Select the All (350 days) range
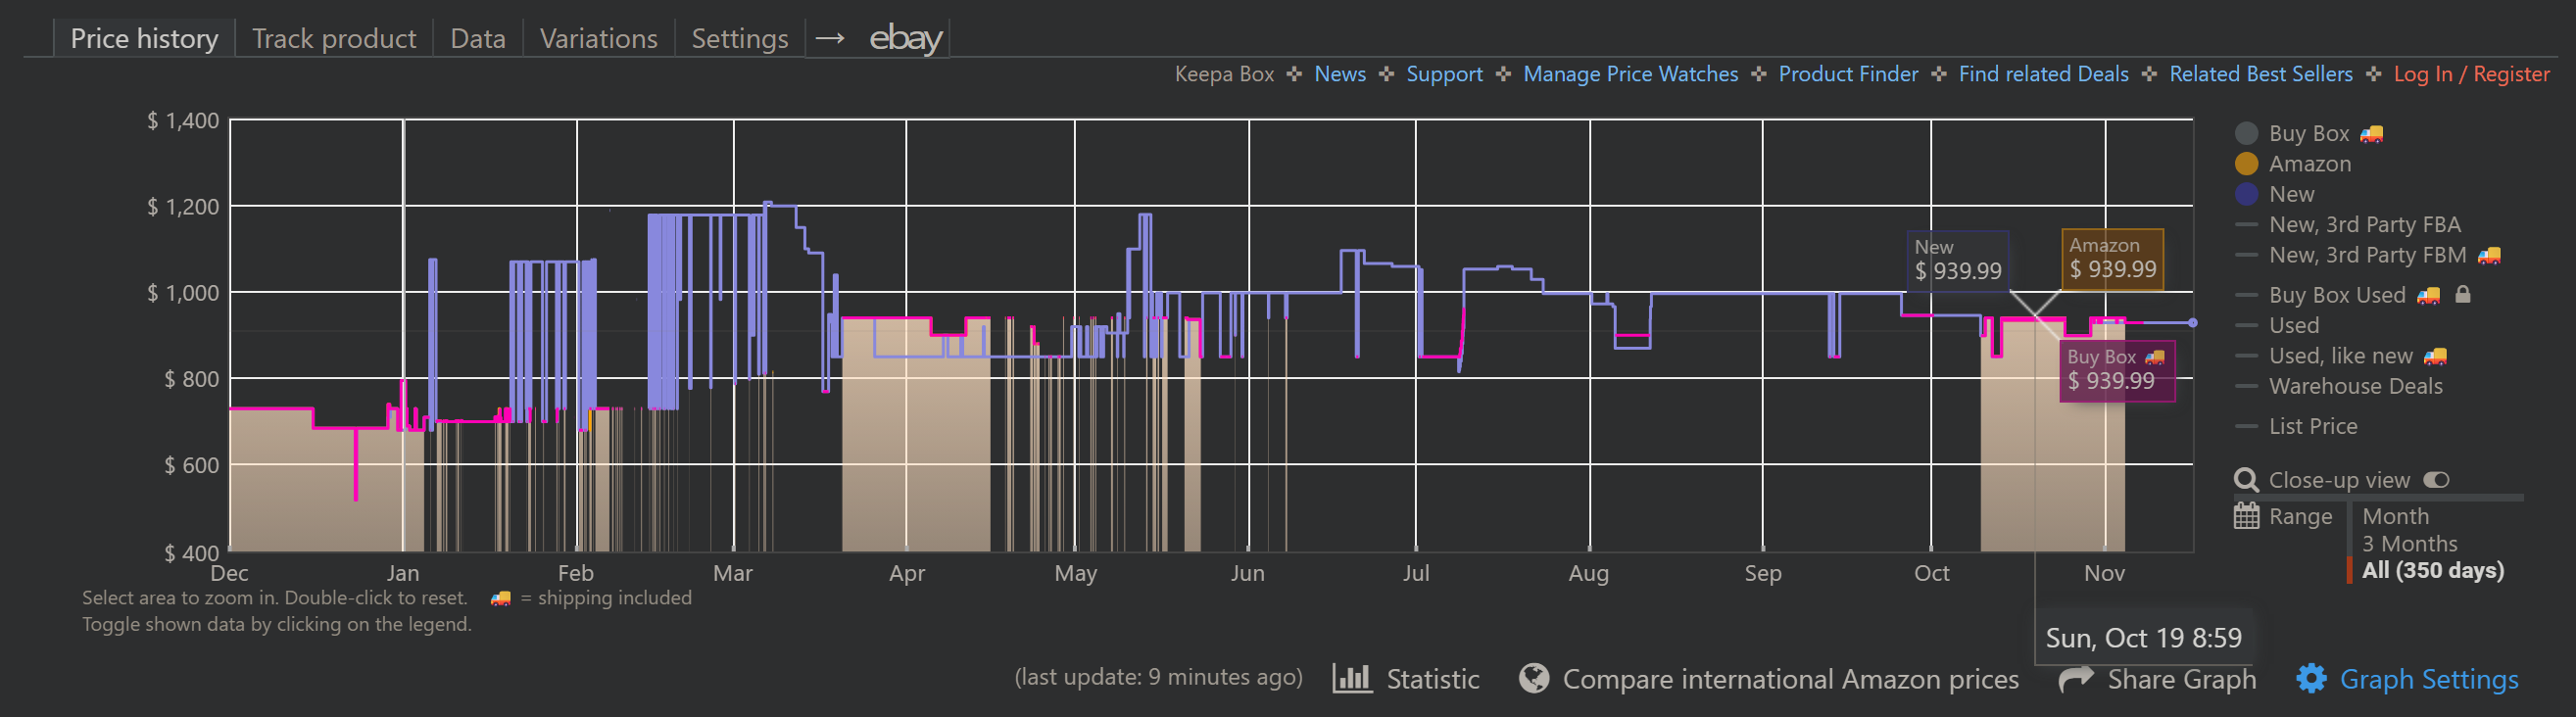 click(2432, 570)
